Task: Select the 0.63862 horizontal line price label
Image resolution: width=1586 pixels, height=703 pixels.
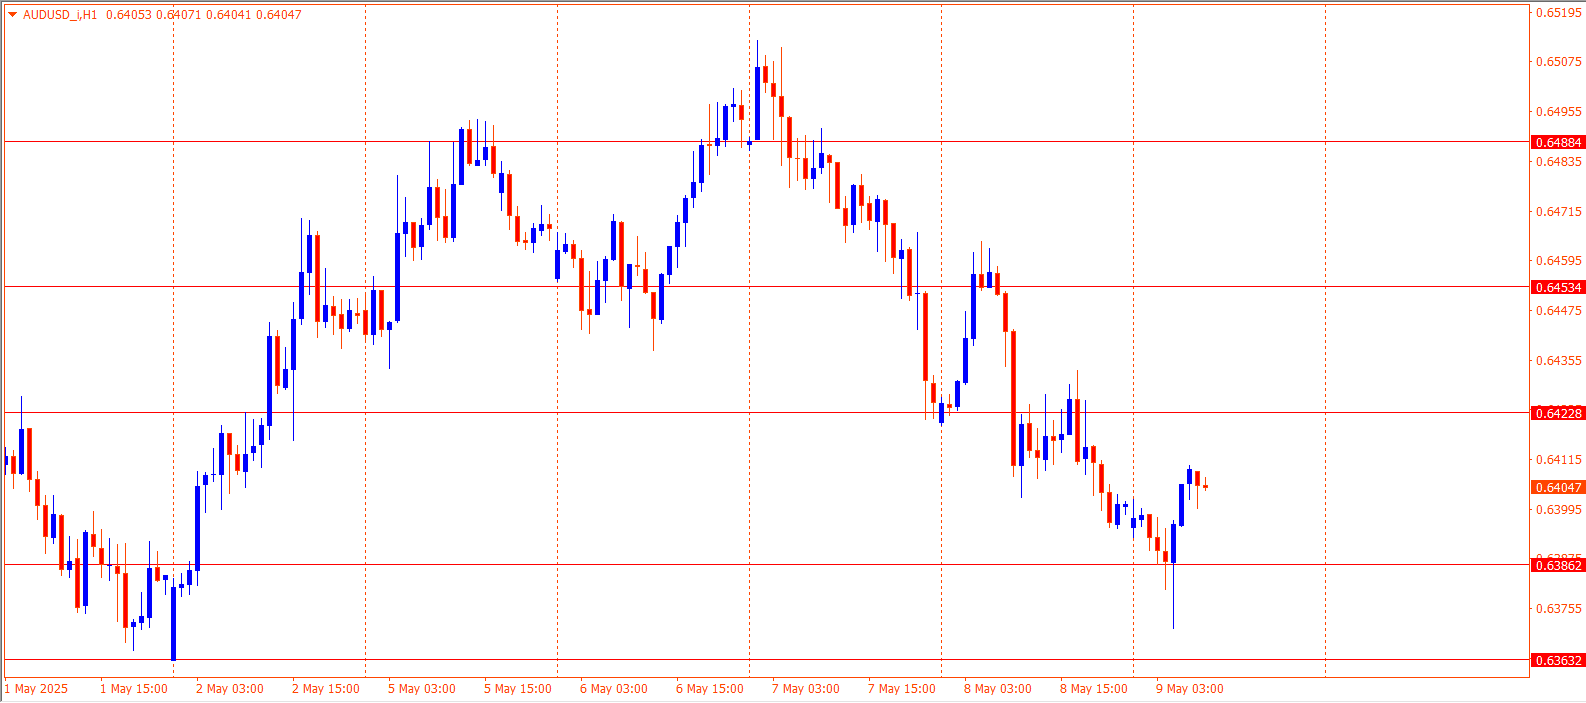Action: click(1559, 566)
